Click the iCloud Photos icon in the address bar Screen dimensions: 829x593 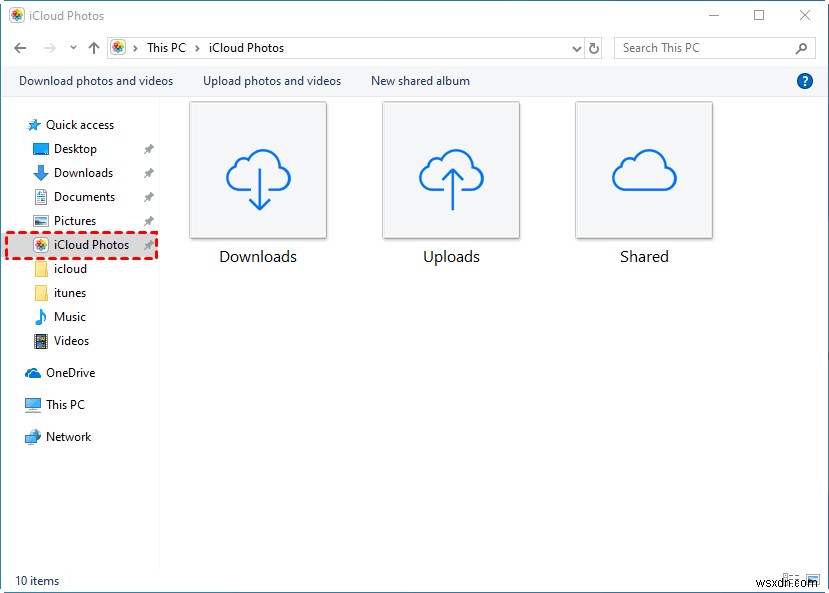(118, 47)
